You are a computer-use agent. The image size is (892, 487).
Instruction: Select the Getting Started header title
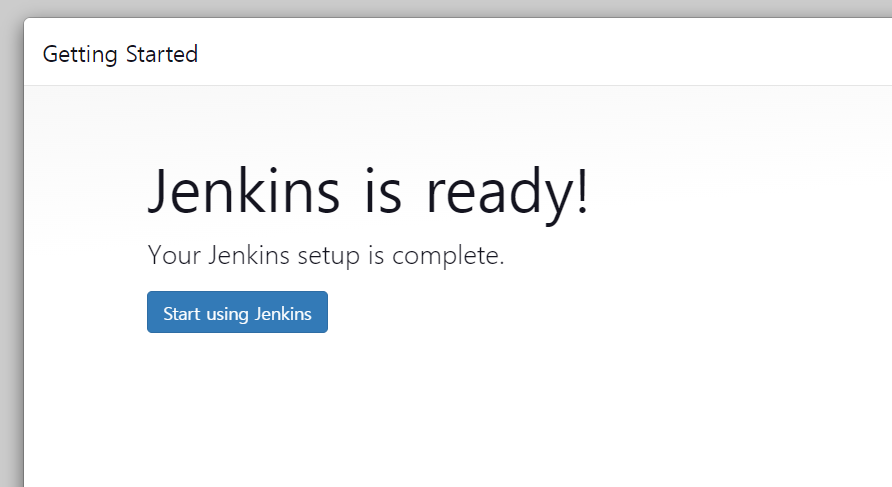tap(120, 55)
